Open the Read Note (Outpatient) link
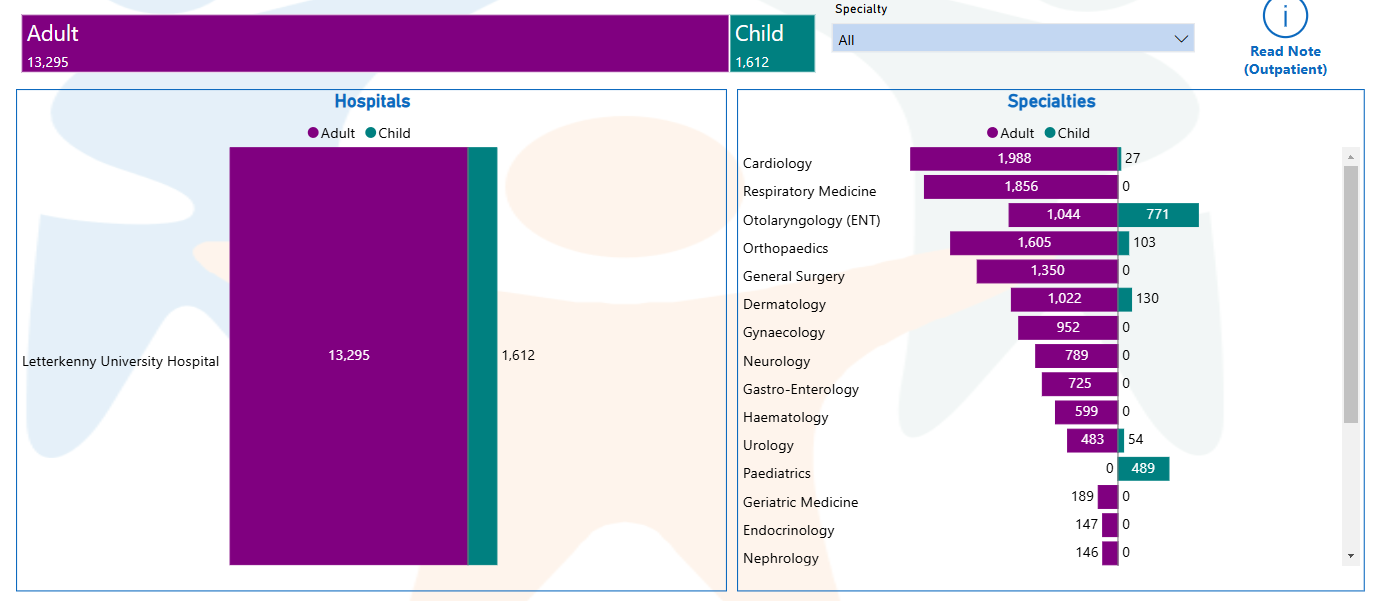1378x601 pixels. coord(1285,60)
